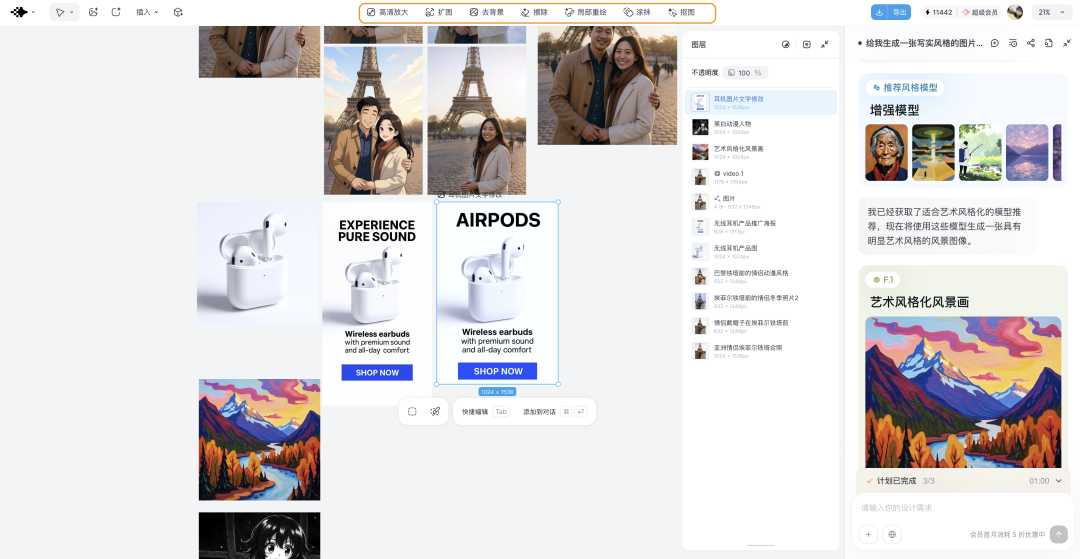Select 高清放大 upscale tool
Viewport: 1080px width, 559px height.
point(387,12)
